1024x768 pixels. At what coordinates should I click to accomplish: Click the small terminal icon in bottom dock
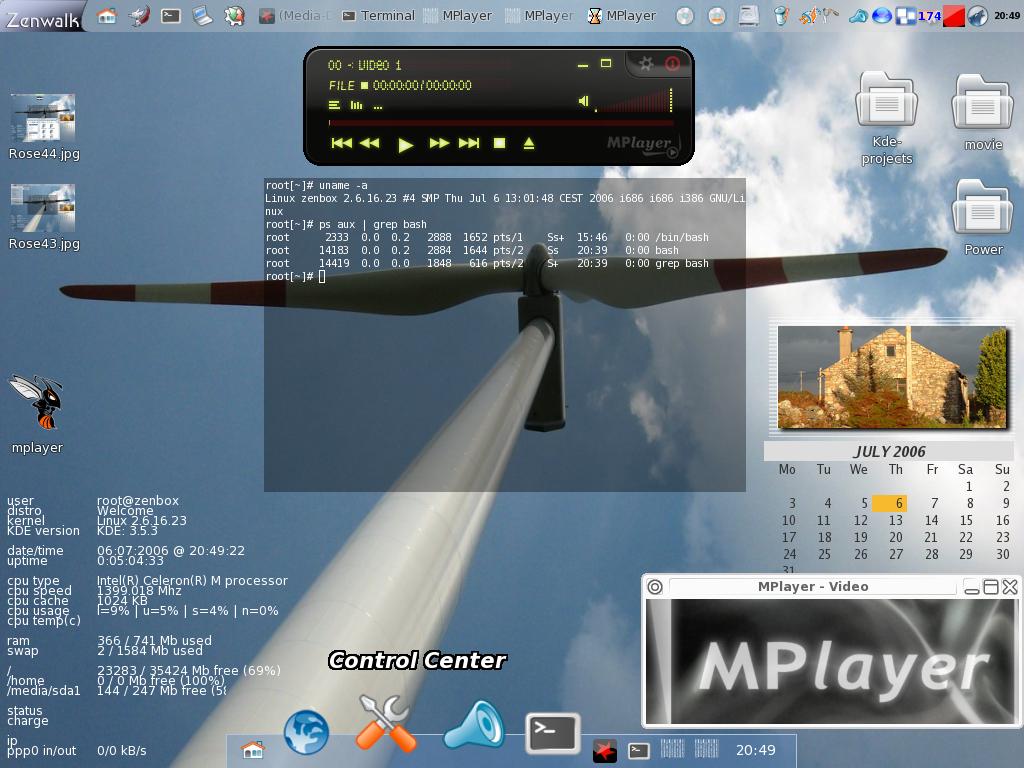(x=639, y=751)
